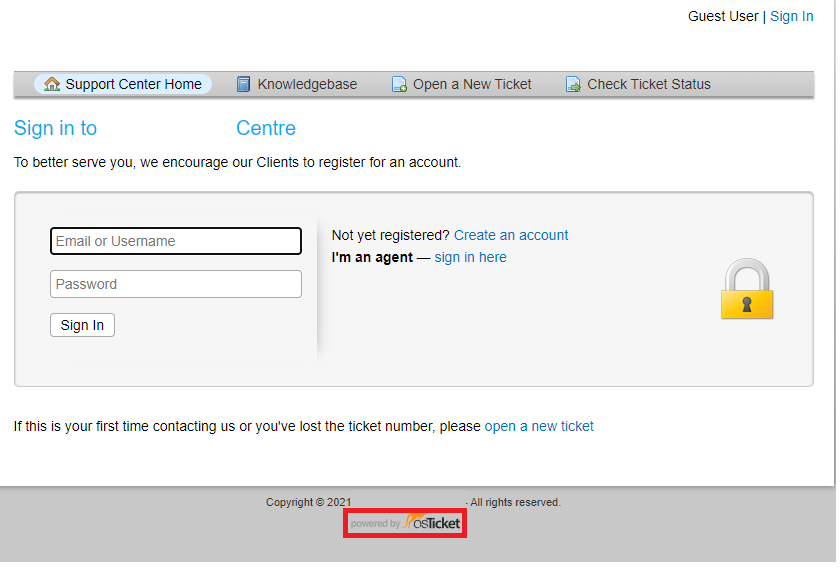840x568 pixels.
Task: Choose Check Ticket Status in navigation bar
Action: click(x=648, y=84)
